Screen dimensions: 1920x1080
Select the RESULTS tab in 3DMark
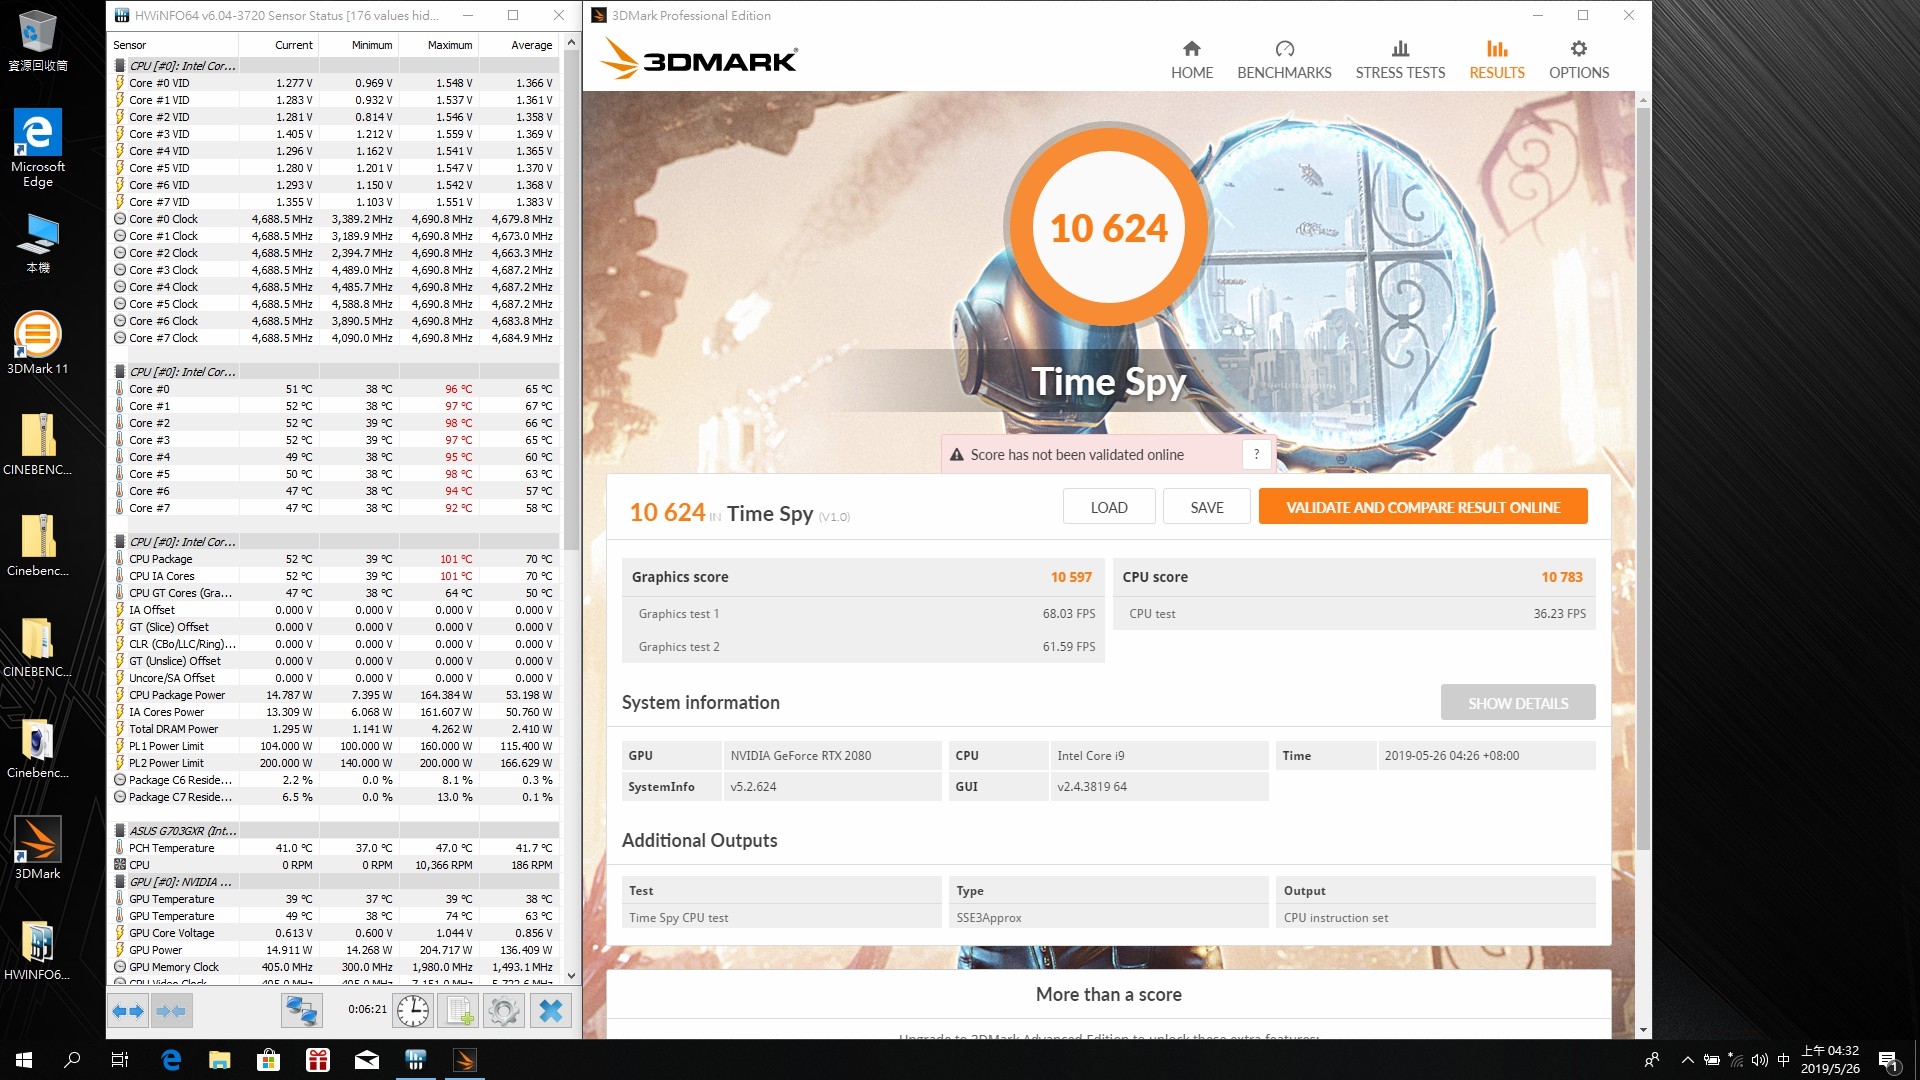click(1497, 60)
